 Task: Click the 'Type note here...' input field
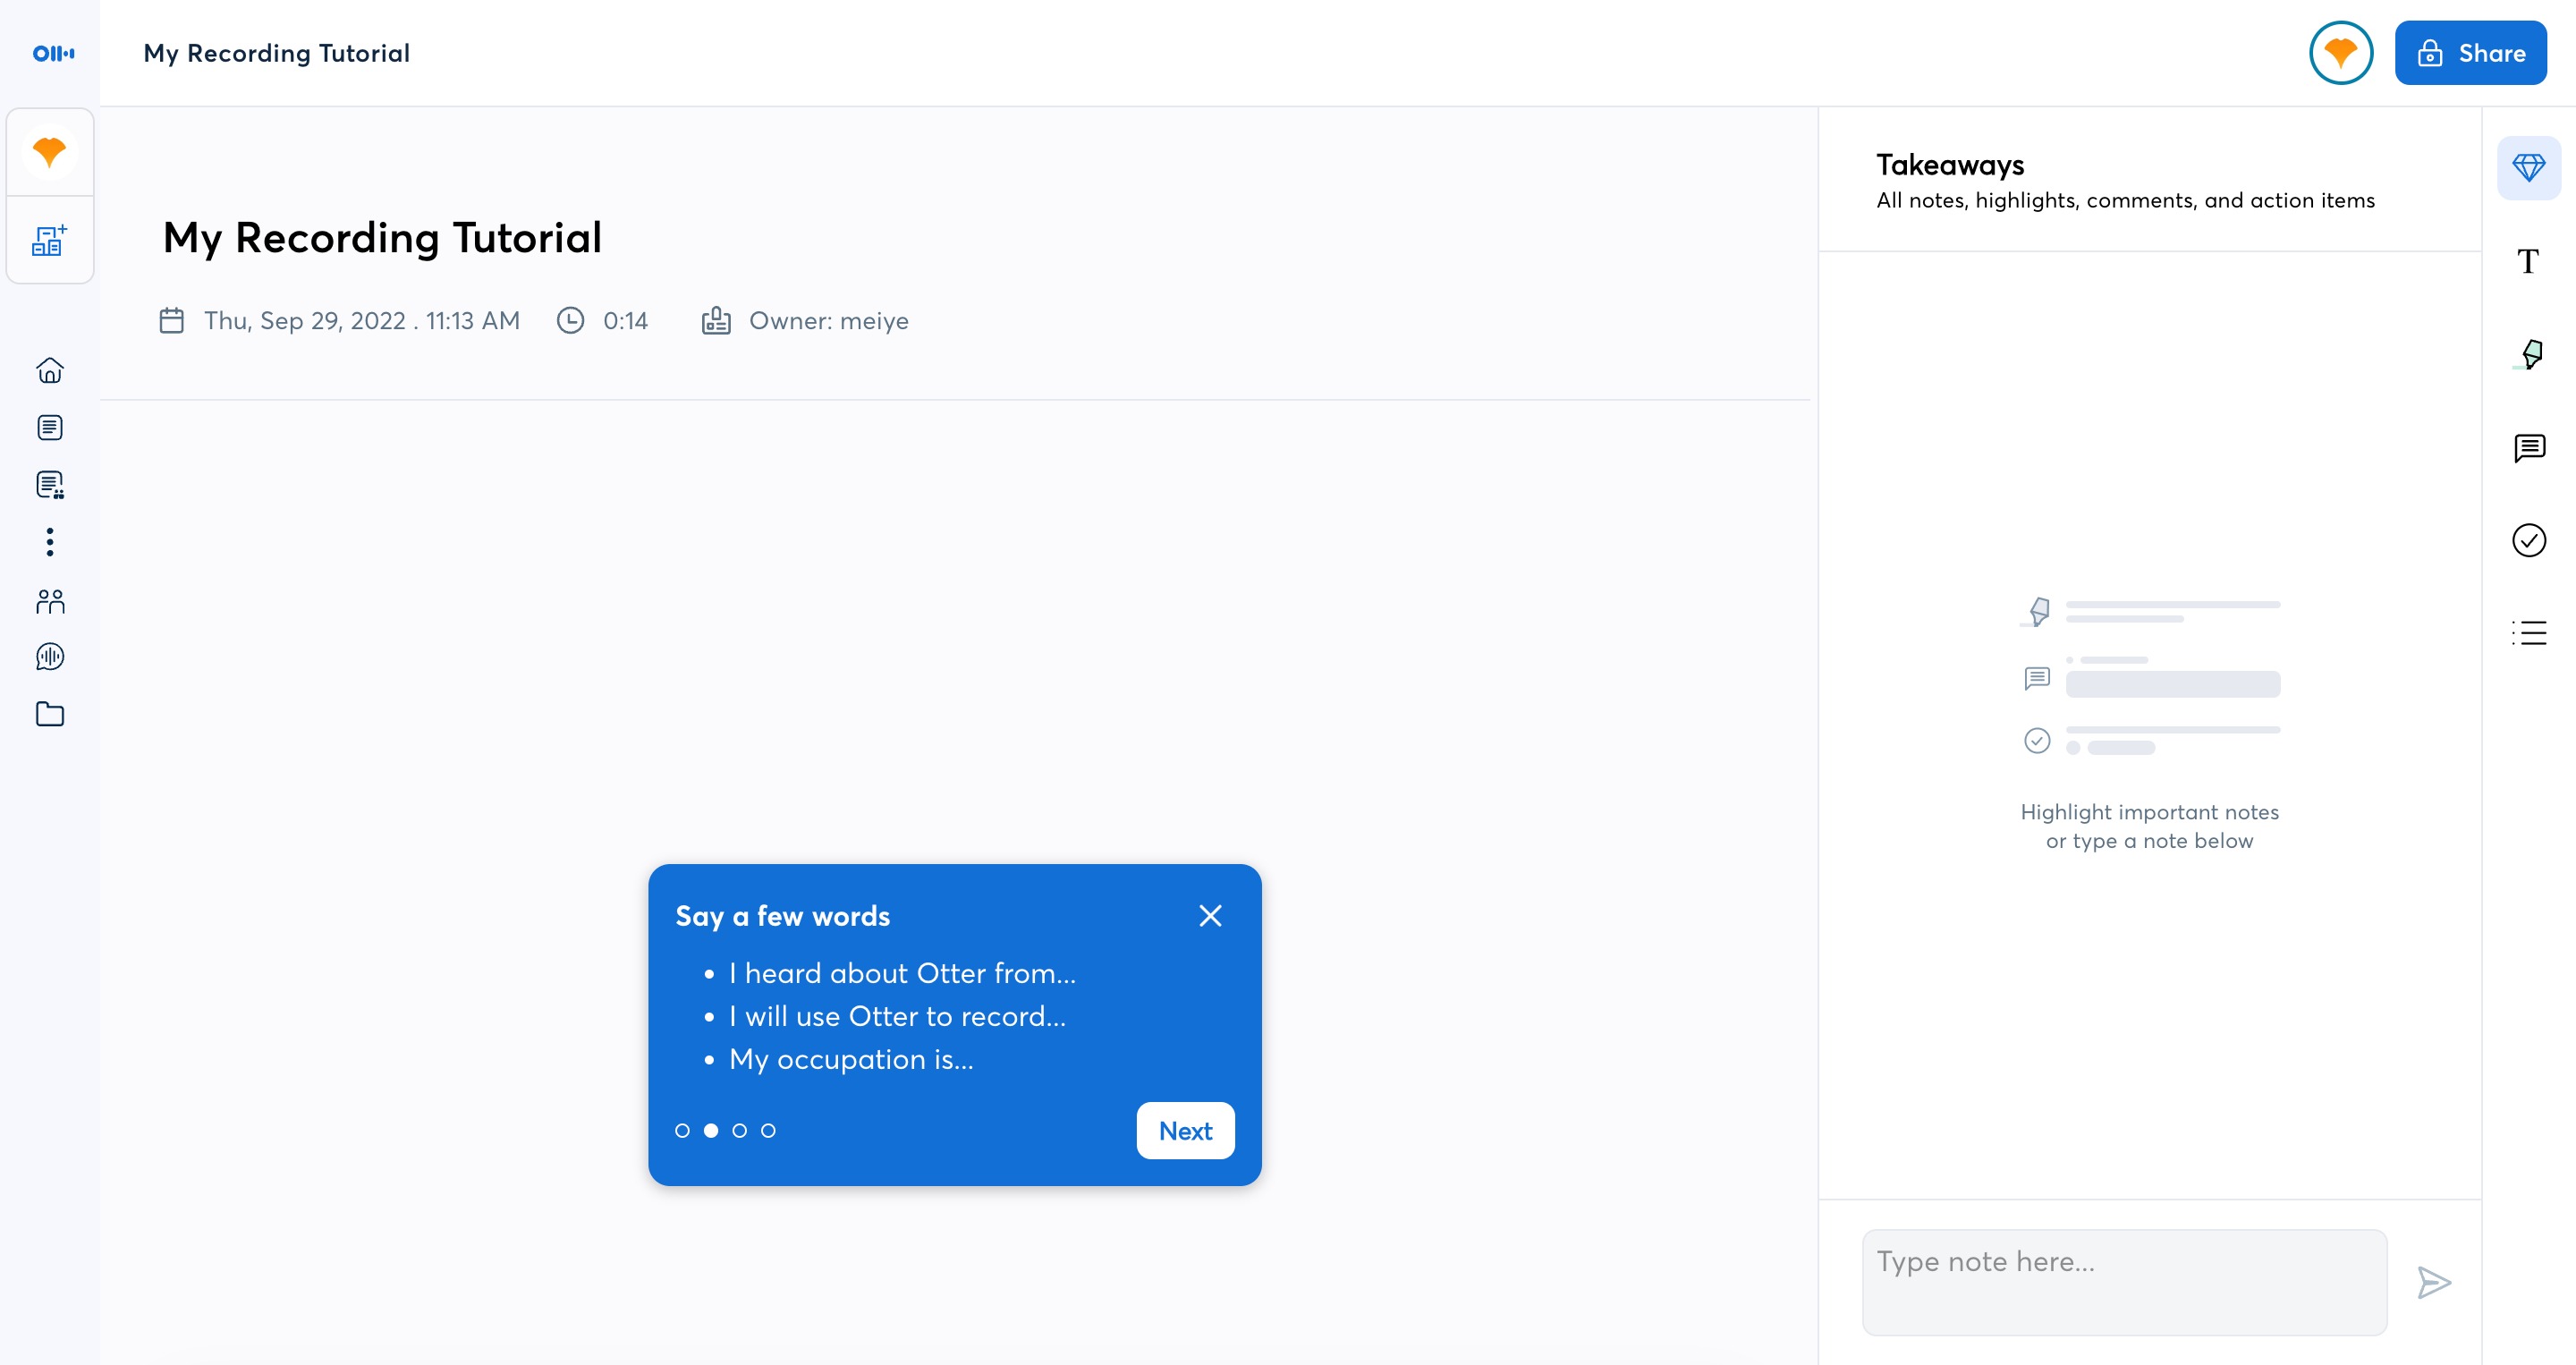pyautogui.click(x=2124, y=1282)
